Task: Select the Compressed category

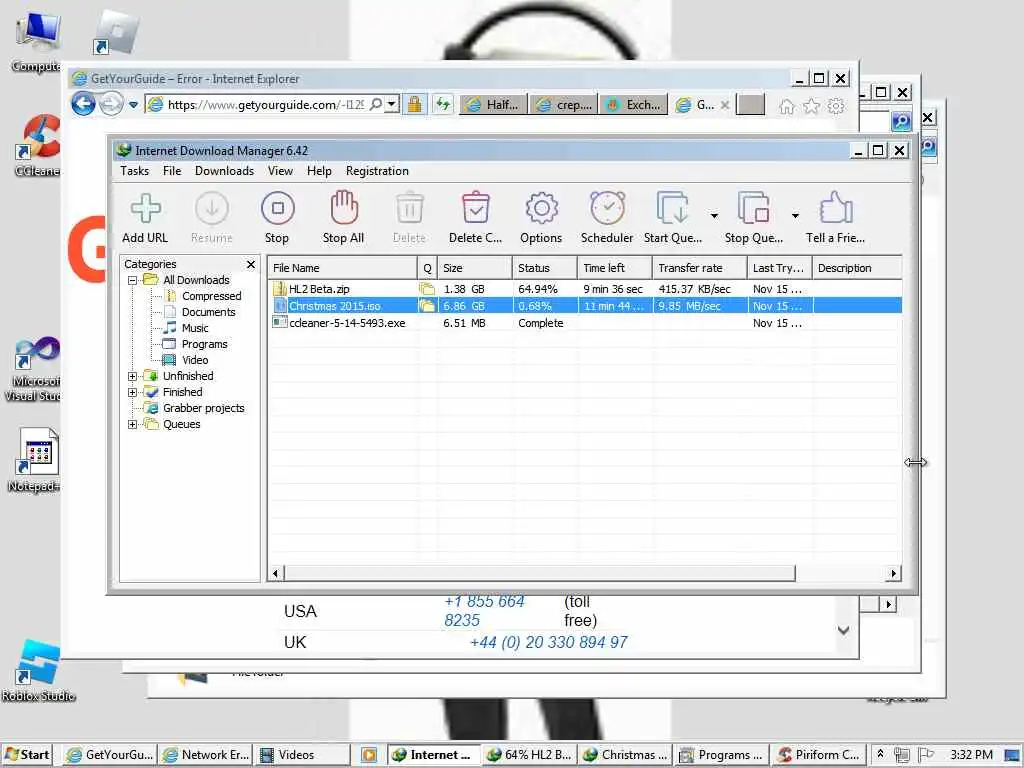Action: point(212,296)
